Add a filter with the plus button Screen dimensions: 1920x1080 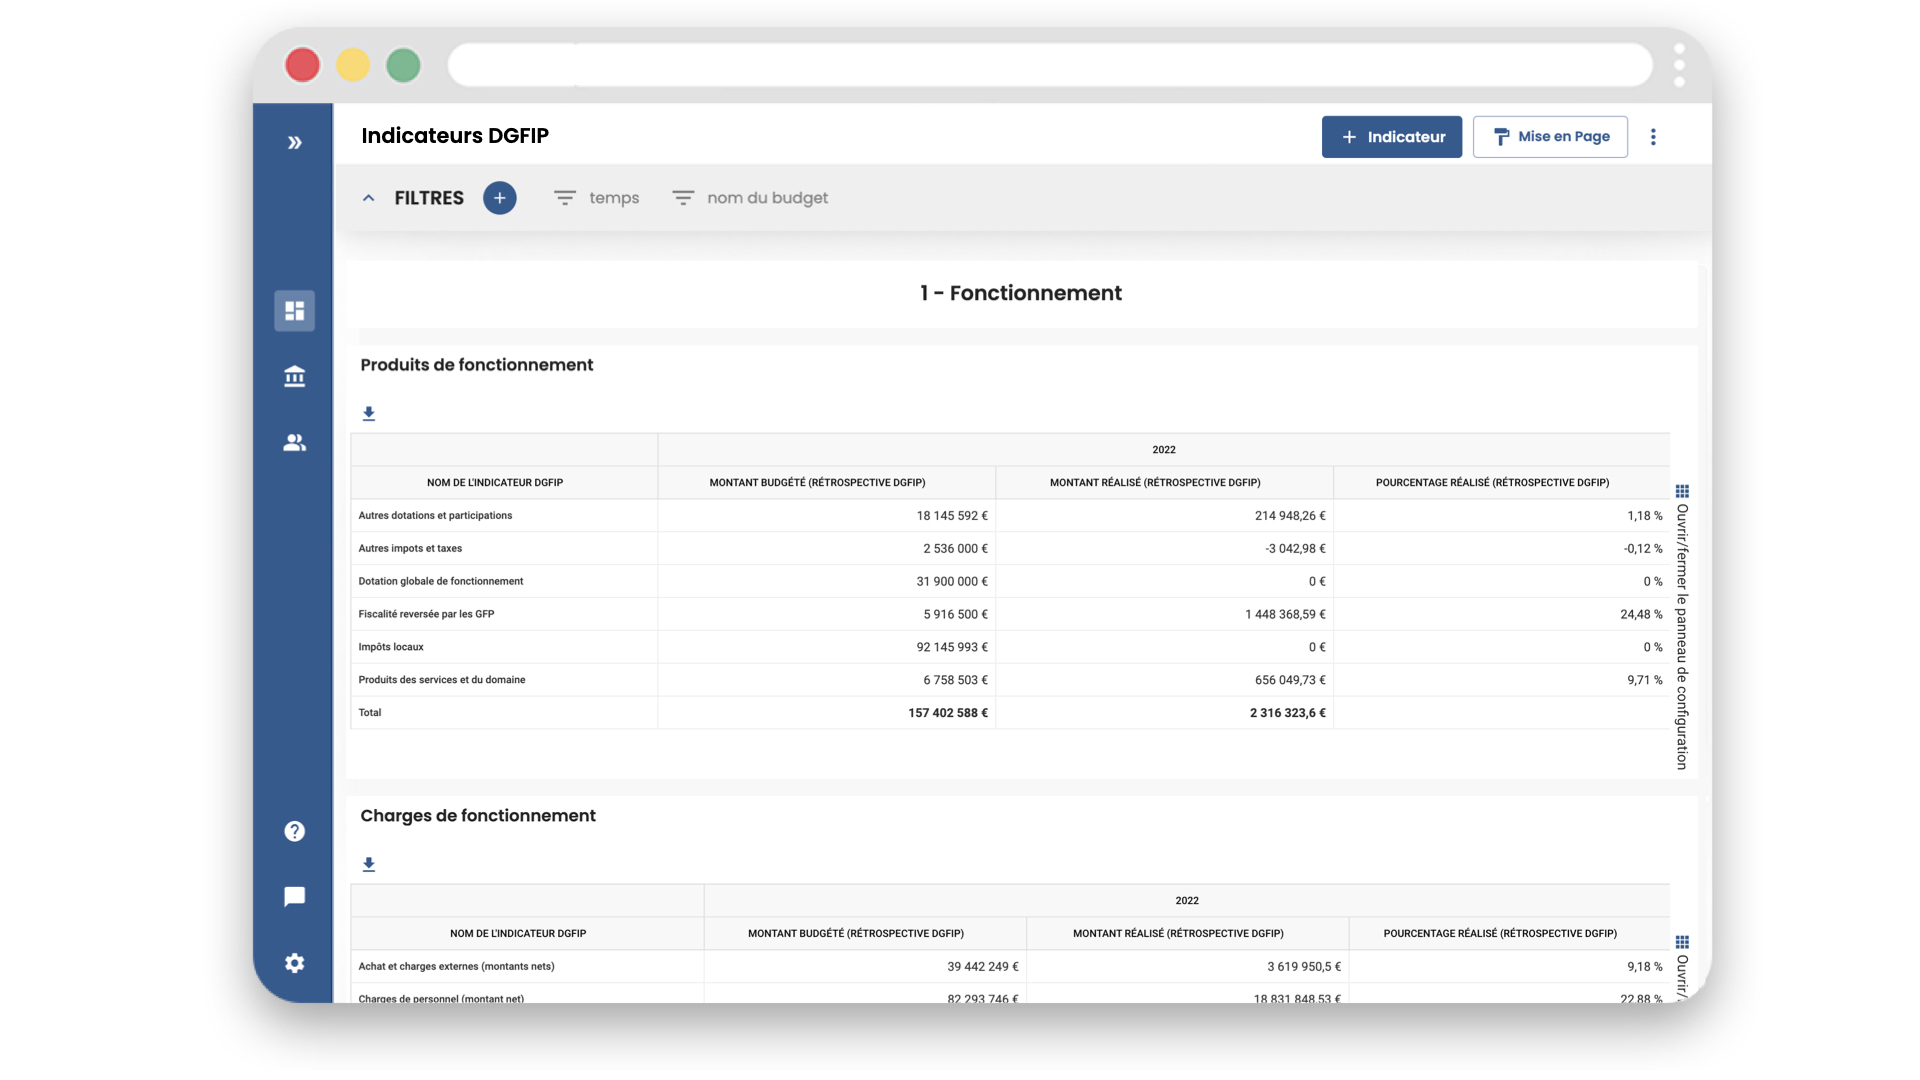[x=500, y=198]
